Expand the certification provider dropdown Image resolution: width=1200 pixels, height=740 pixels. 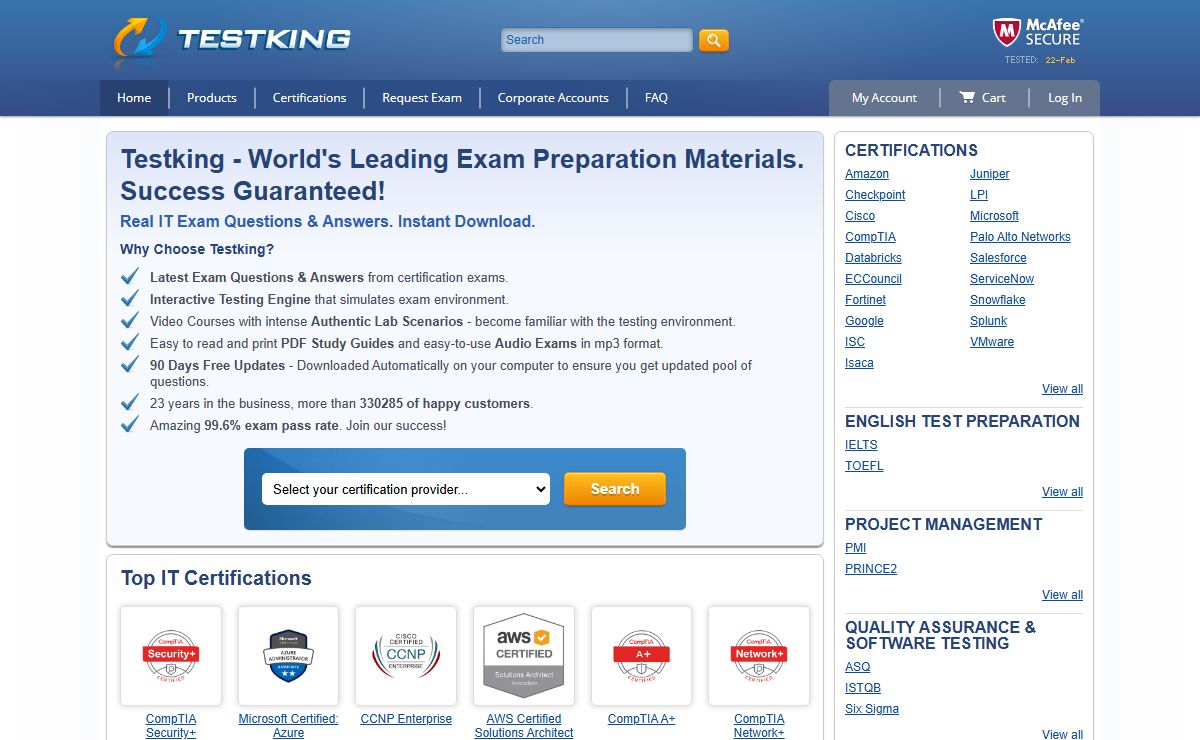[x=406, y=489]
